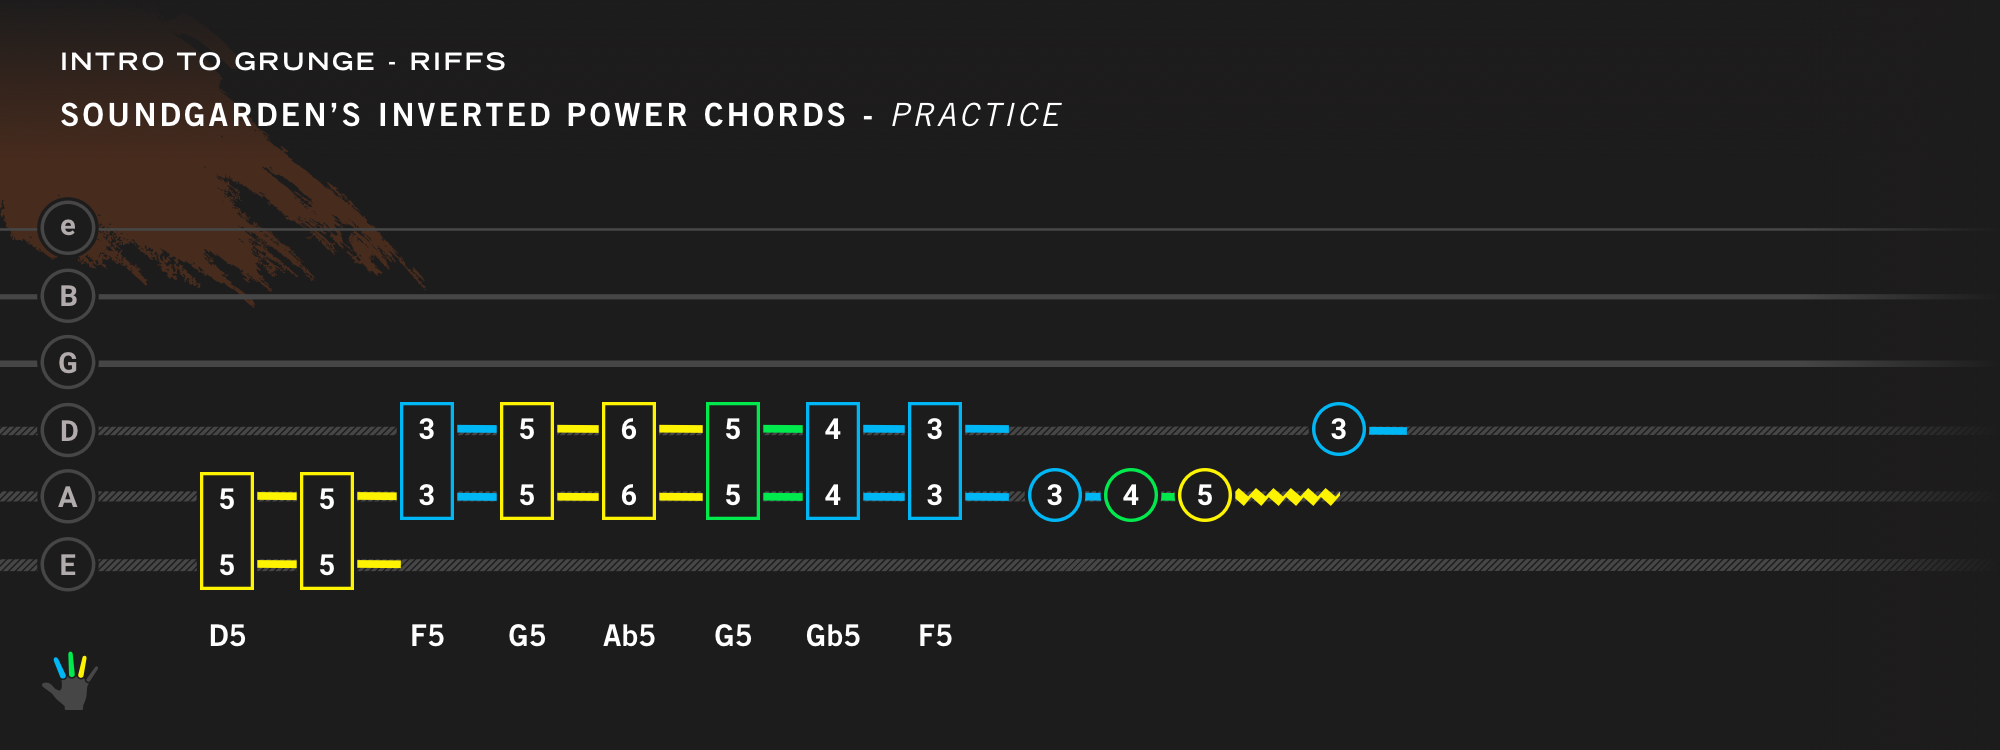This screenshot has width=2000, height=750.
Task: Select the high e string label
Action: 68,227
